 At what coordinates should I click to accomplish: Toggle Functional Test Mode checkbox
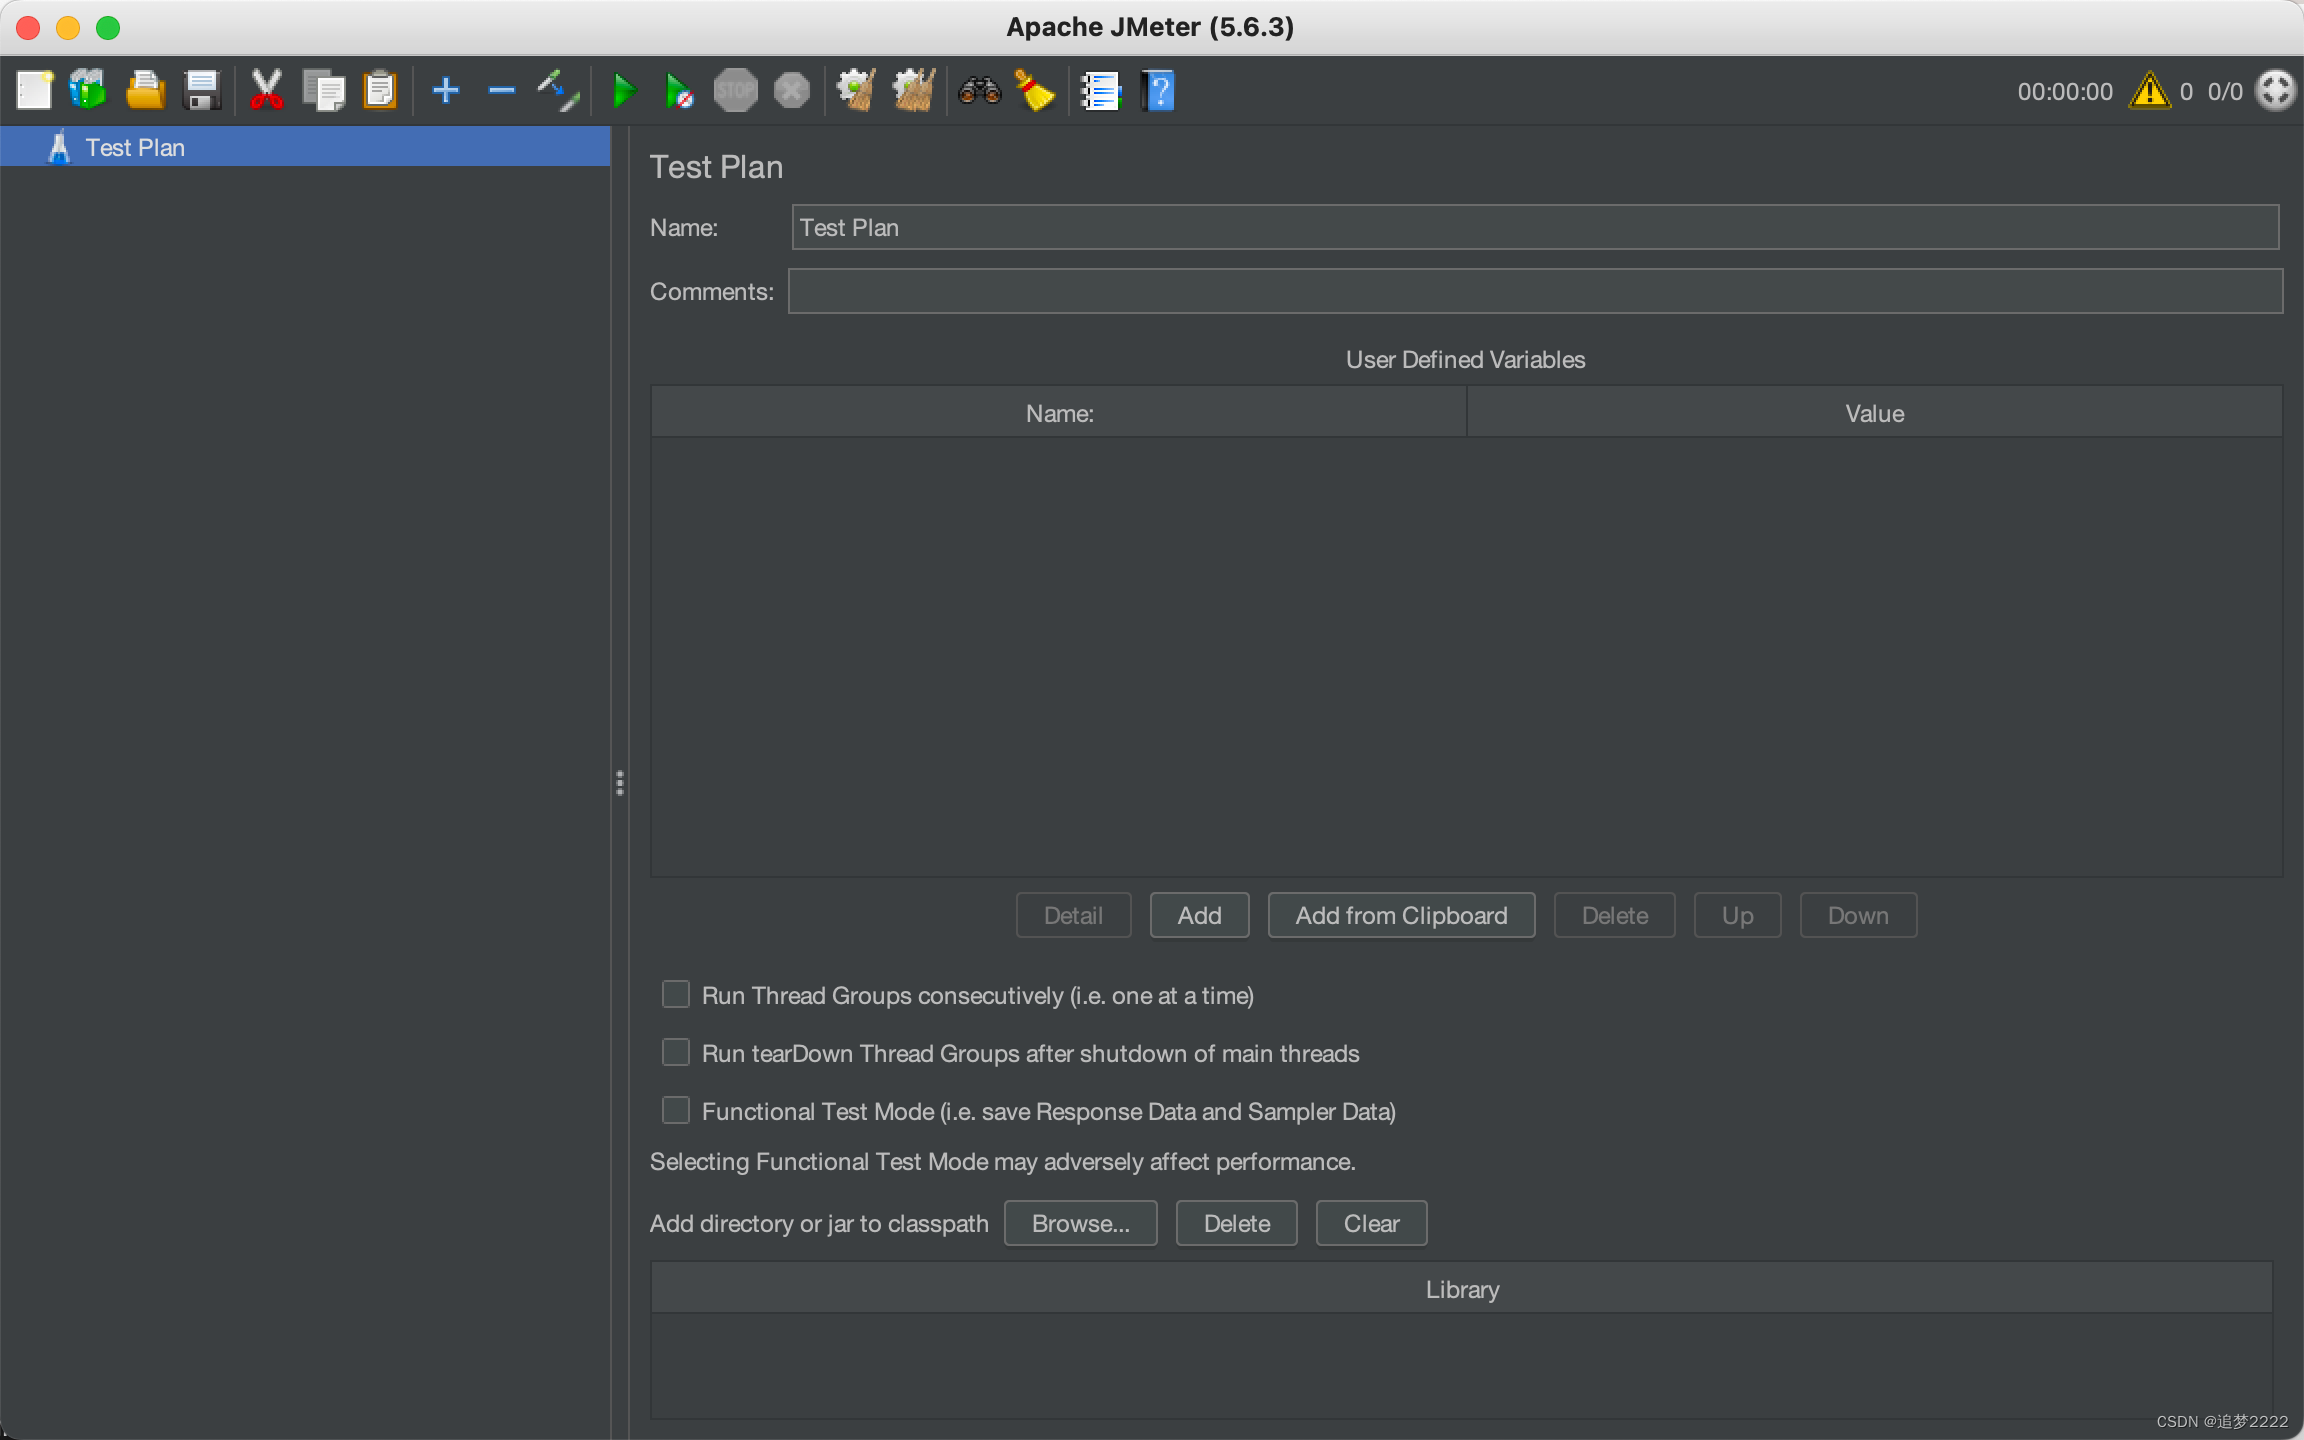(x=677, y=1110)
